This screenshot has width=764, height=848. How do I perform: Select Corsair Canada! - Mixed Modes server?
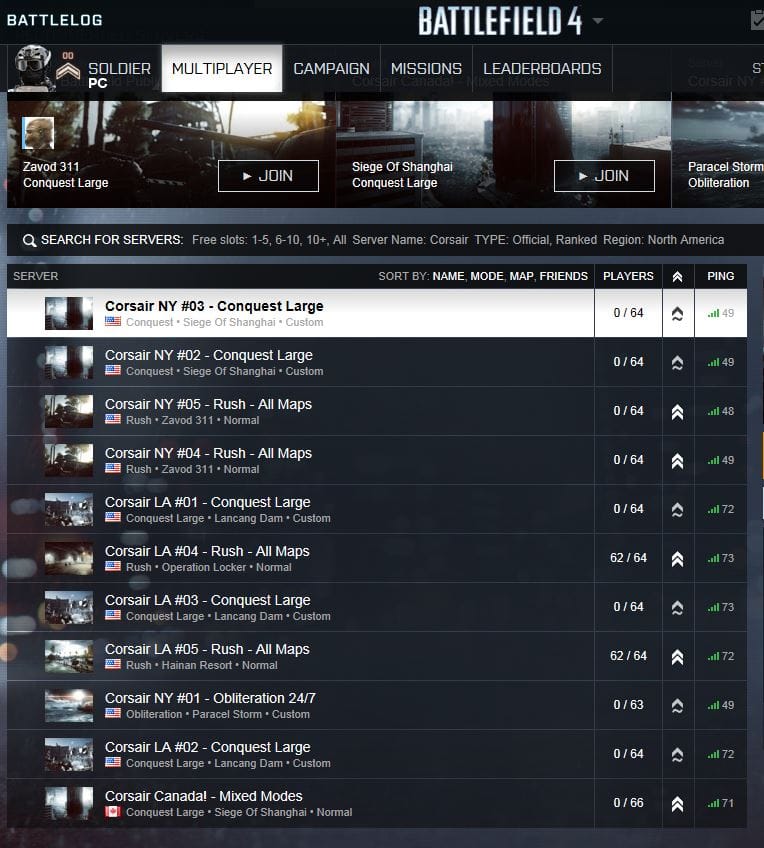coord(204,796)
